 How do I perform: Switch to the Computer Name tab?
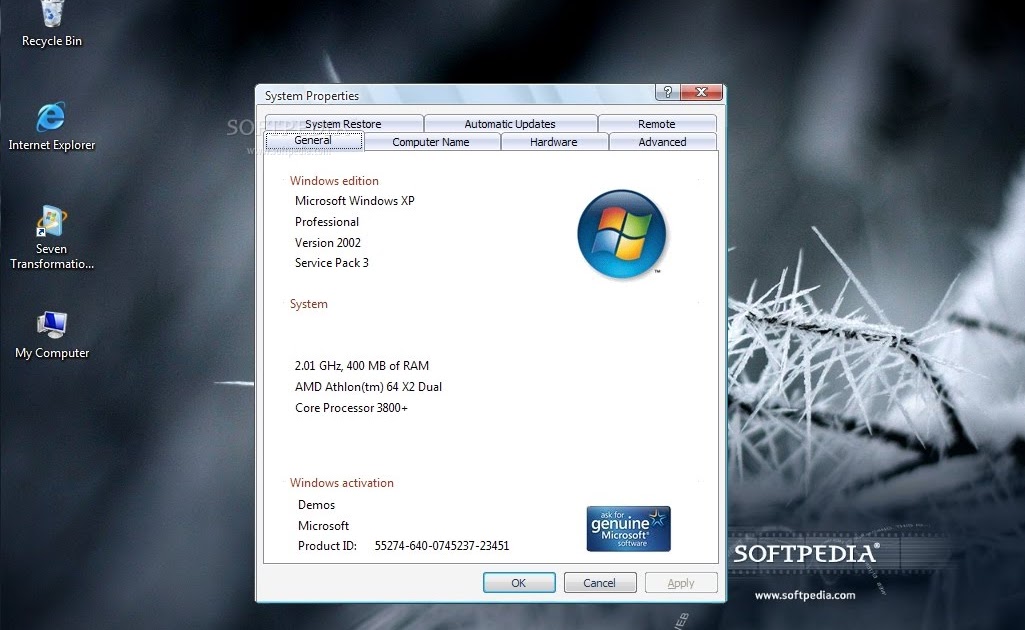pyautogui.click(x=432, y=142)
